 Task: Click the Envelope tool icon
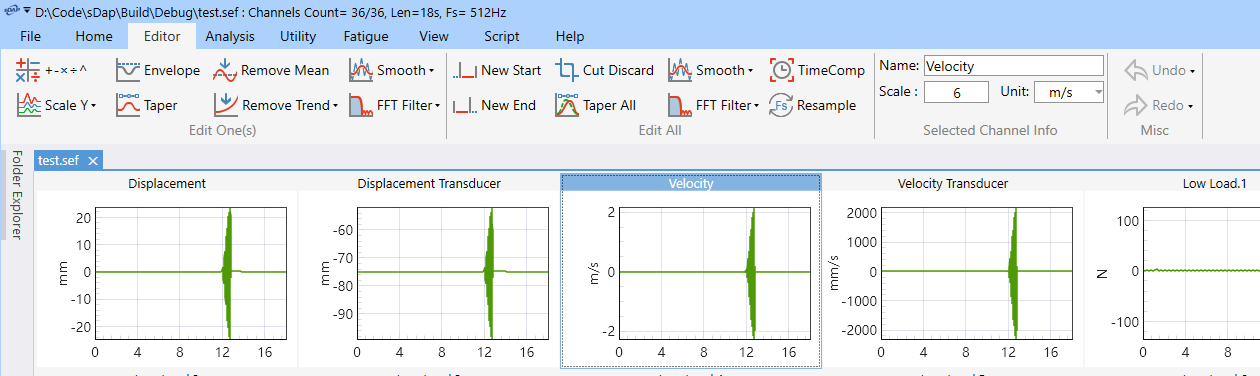tap(128, 70)
